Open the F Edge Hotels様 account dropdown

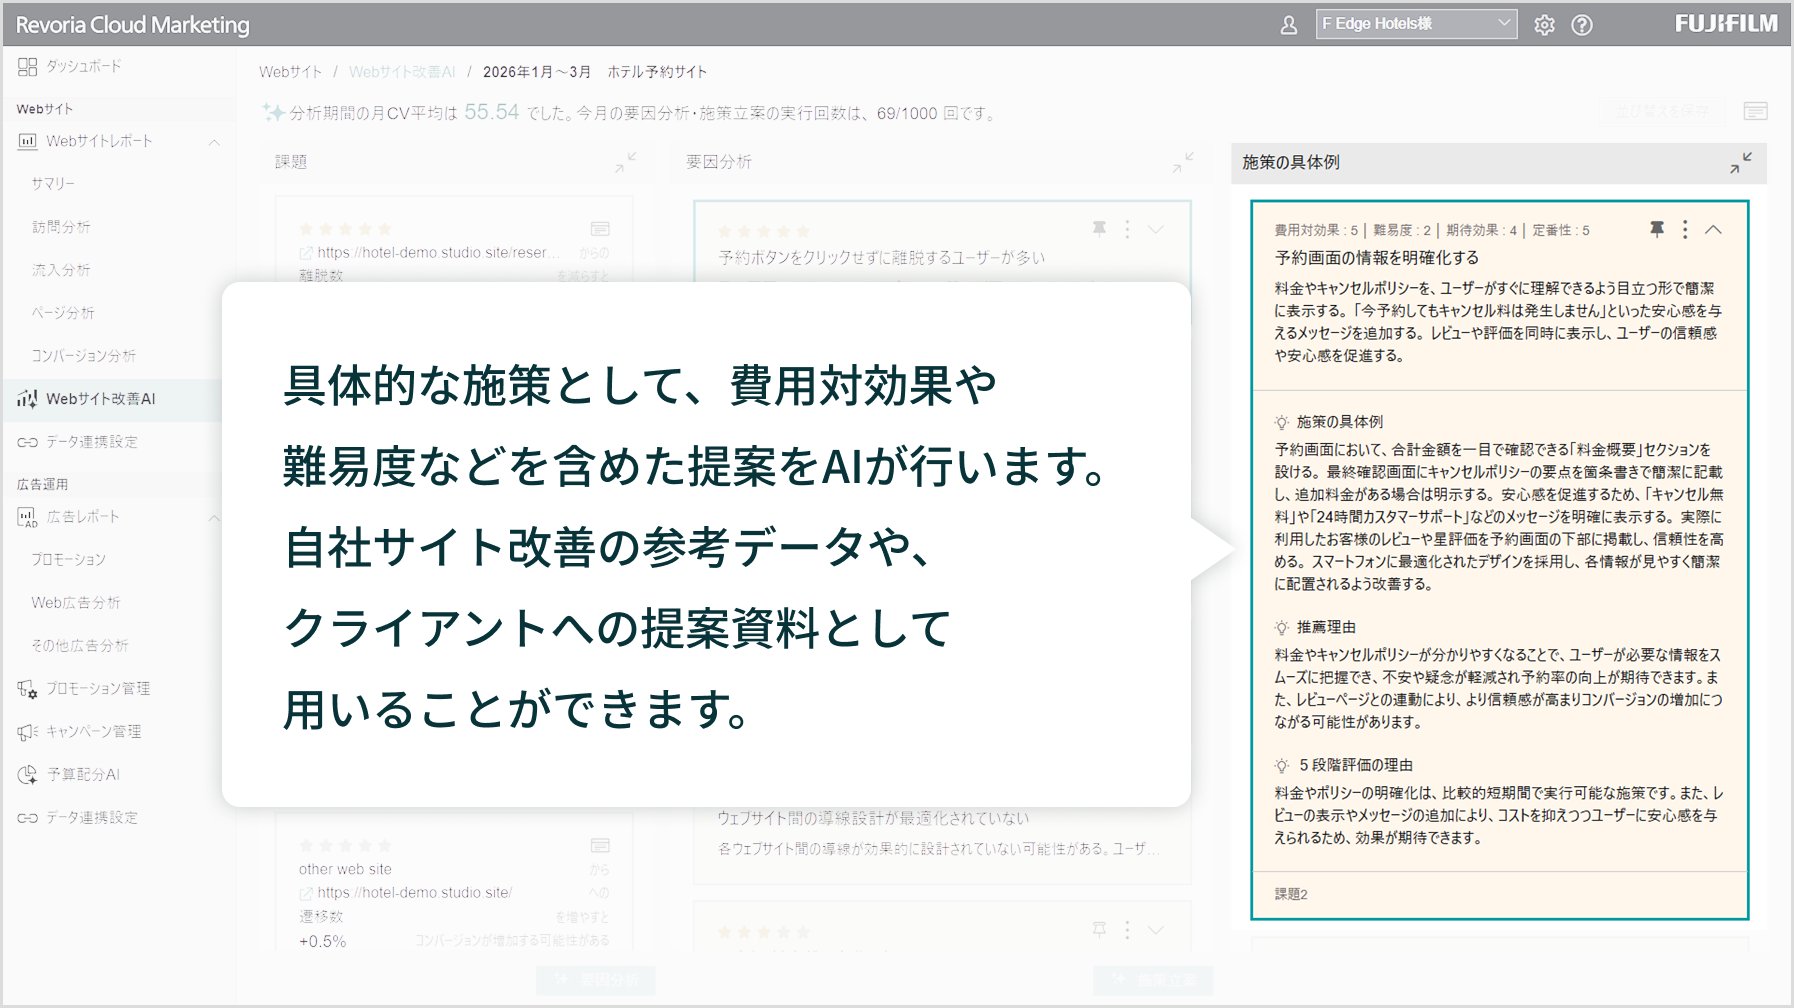[1416, 23]
